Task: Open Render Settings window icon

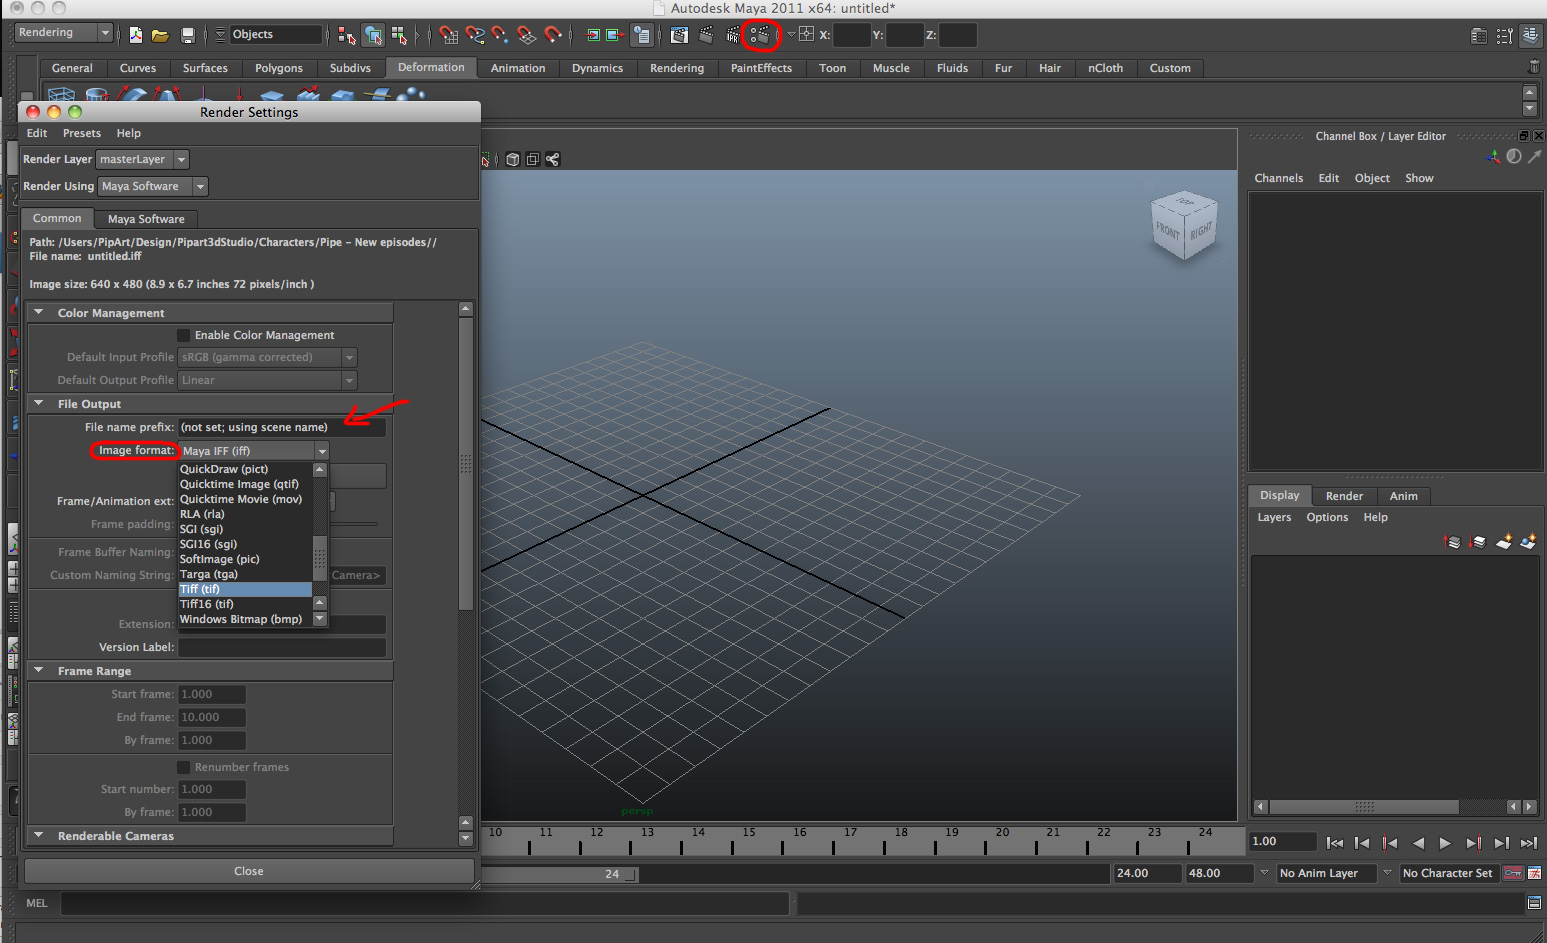Action: click(x=761, y=36)
